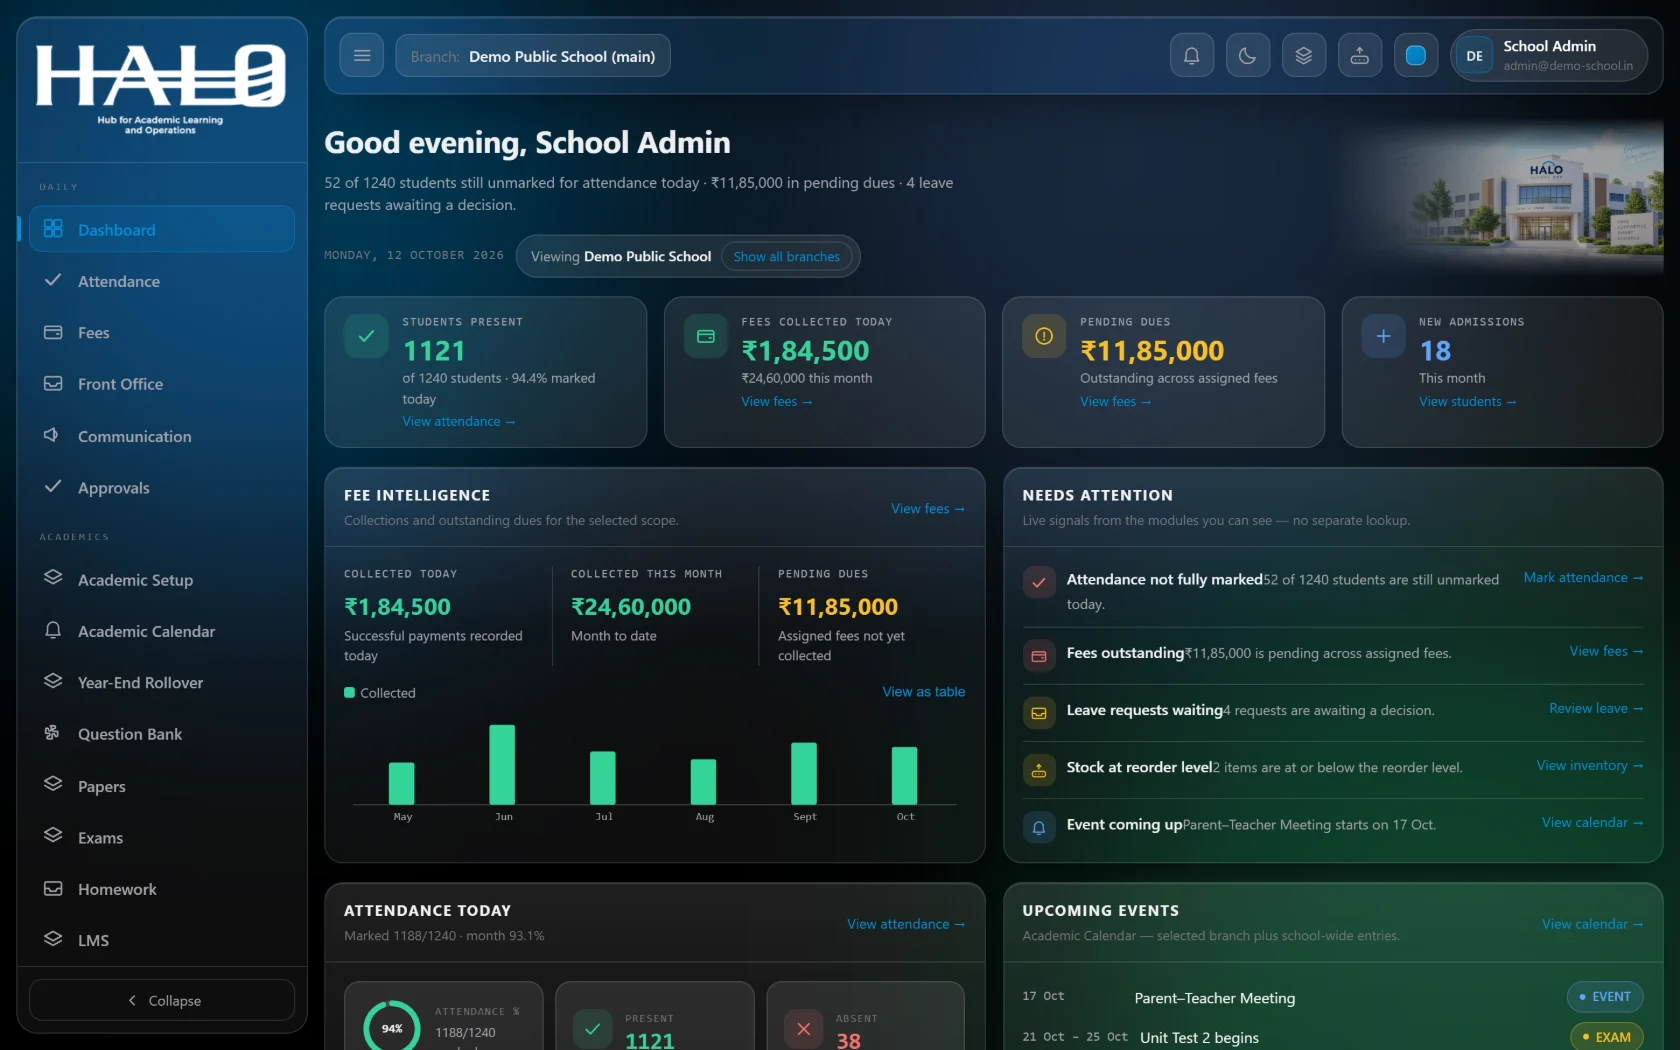Open View attendance in Attendance Today header
The image size is (1680, 1050).
[906, 923]
